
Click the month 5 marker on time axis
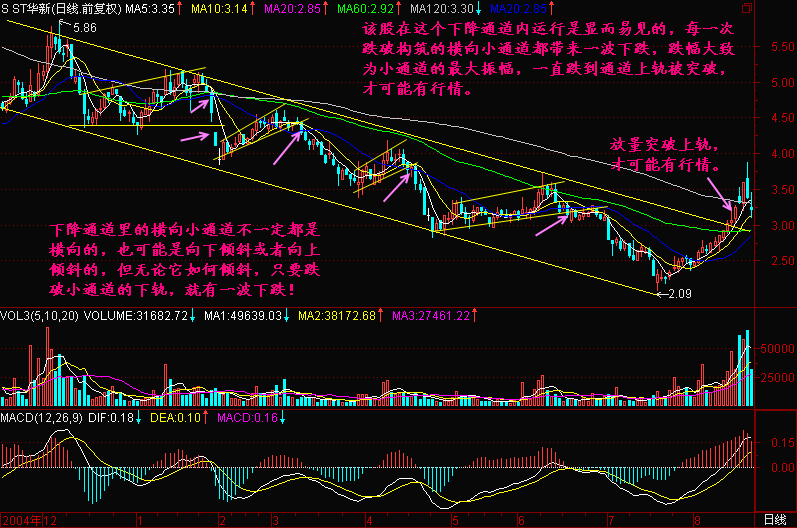coord(455,520)
